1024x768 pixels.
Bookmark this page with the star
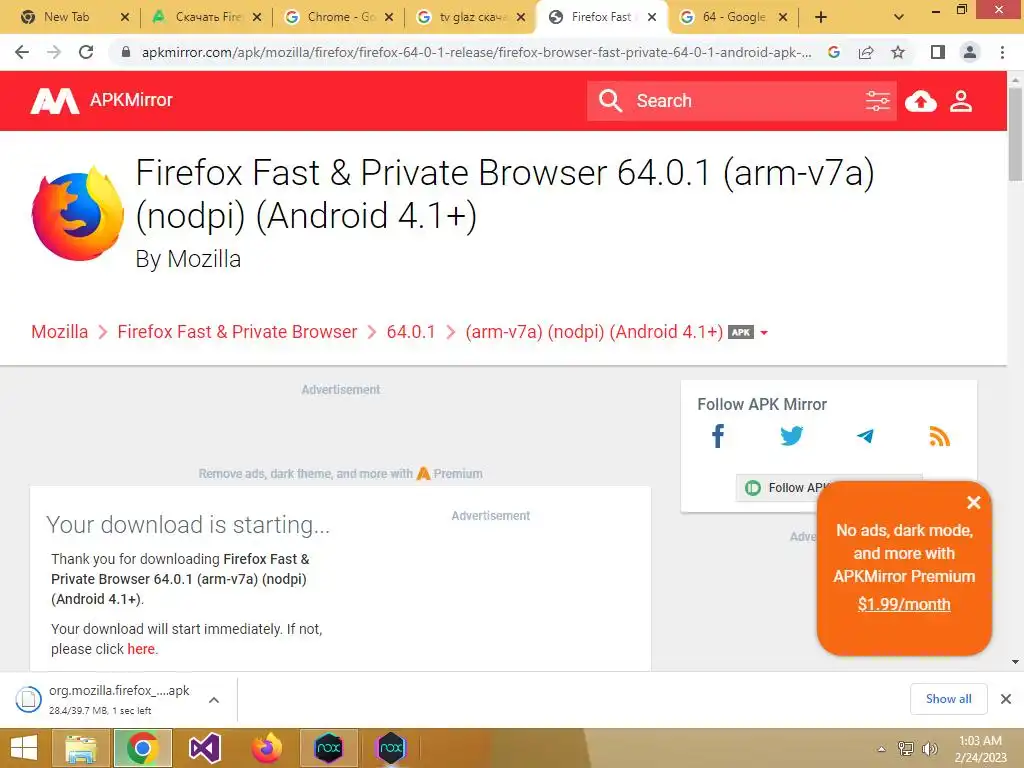tap(898, 52)
